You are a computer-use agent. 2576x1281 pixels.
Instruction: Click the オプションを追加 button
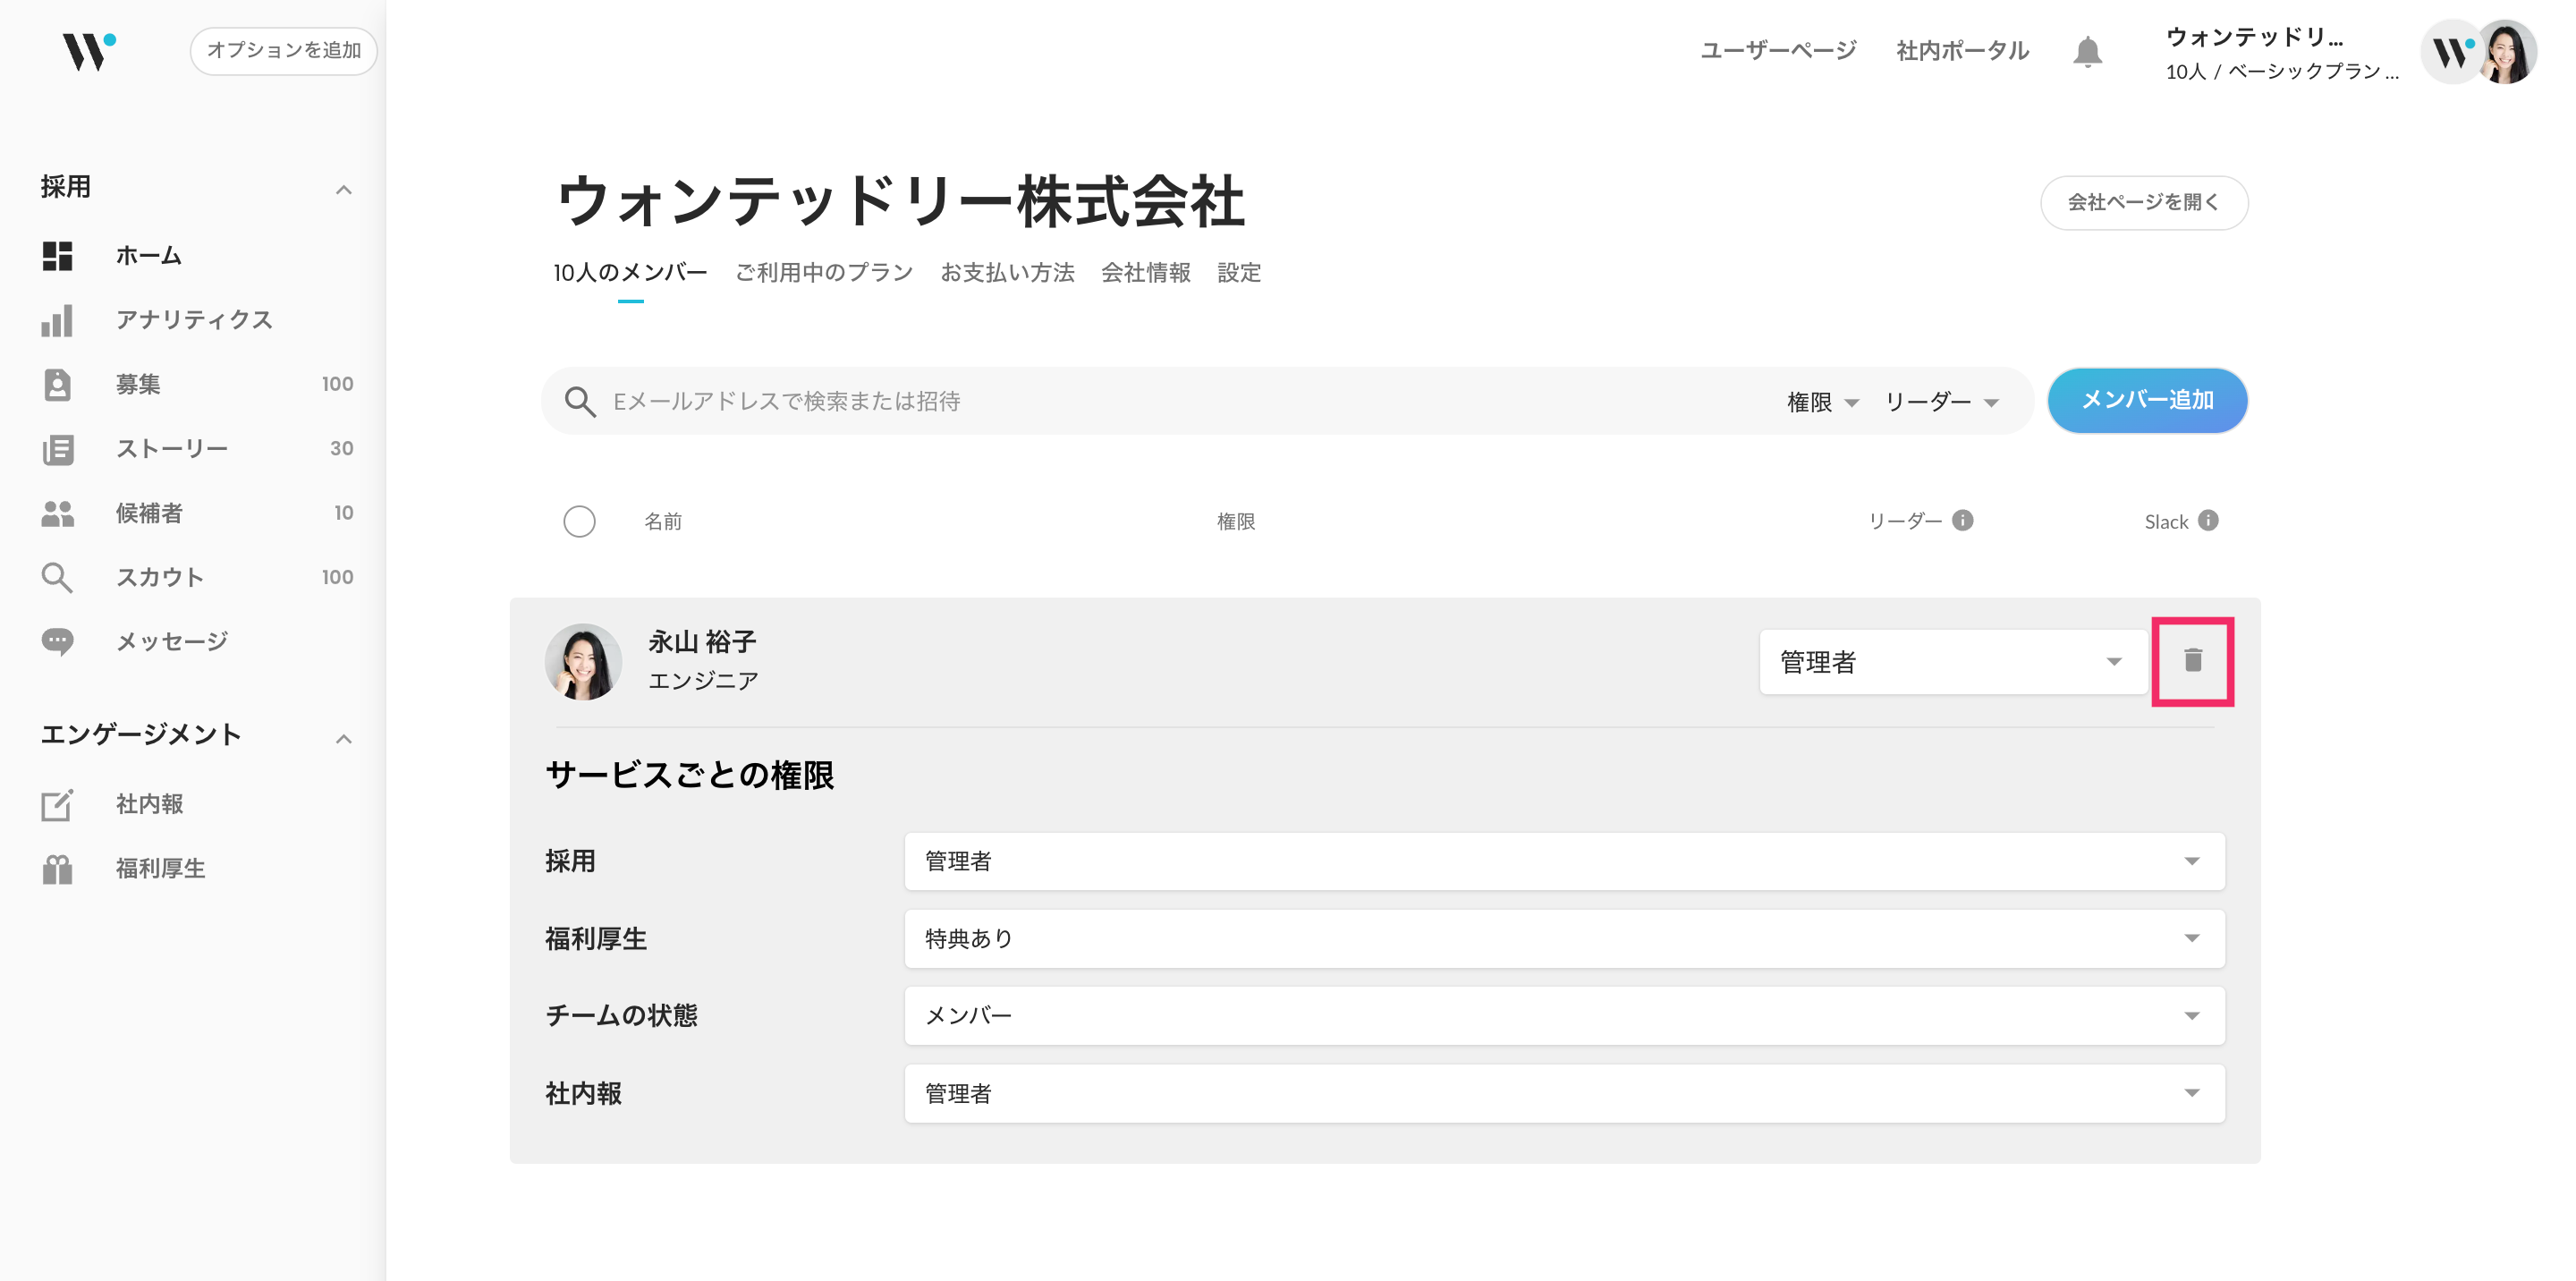283,51
